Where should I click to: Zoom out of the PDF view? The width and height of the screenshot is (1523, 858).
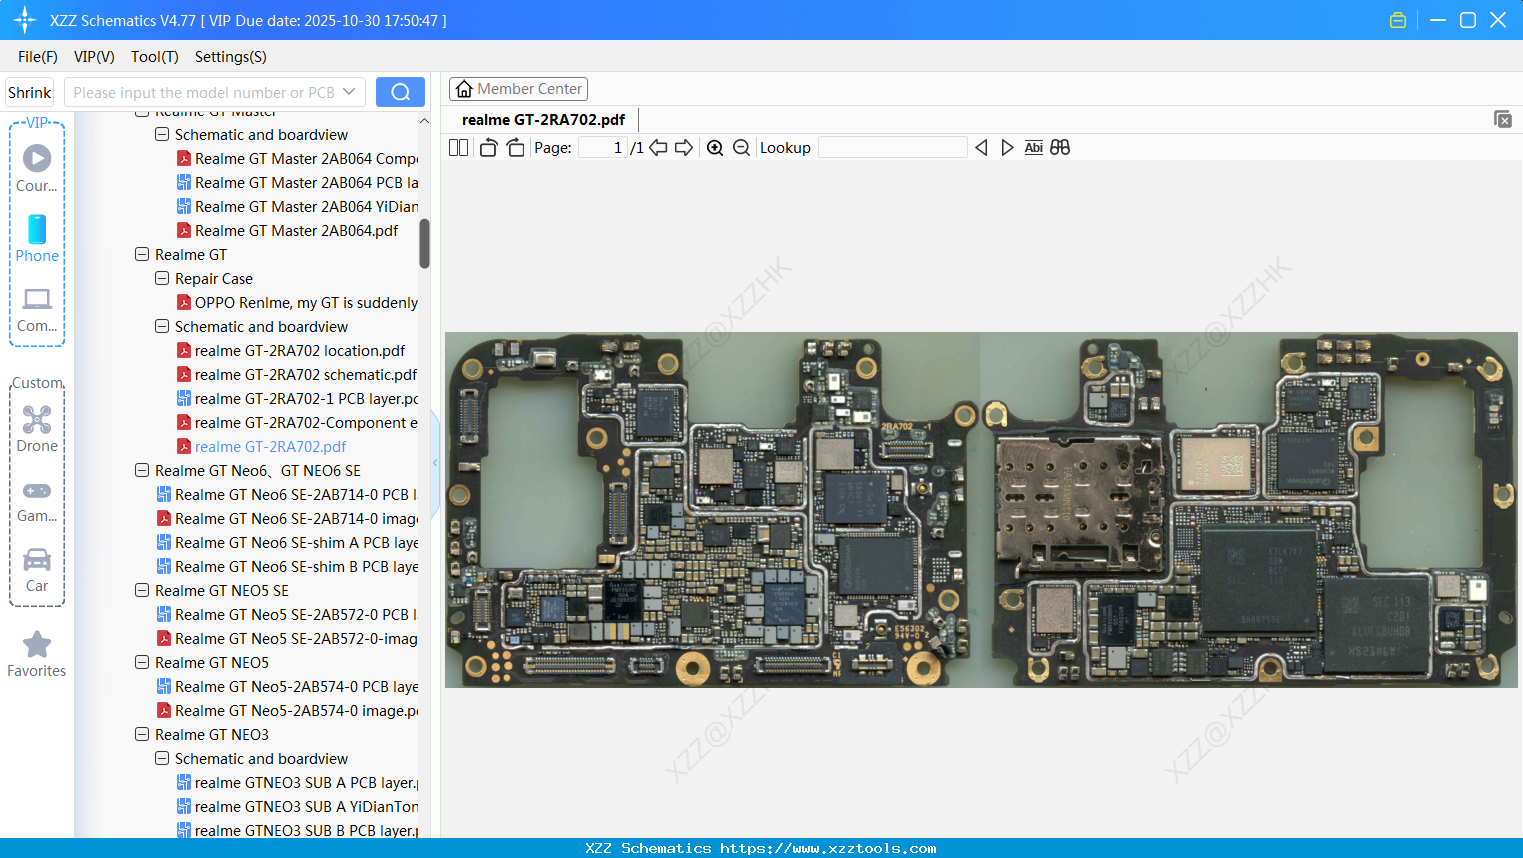(741, 147)
